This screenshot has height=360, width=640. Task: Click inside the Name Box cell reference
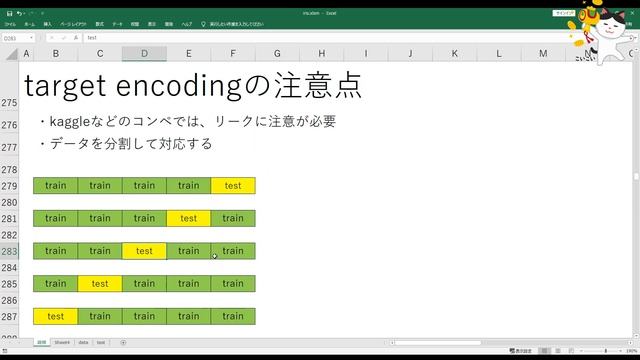pos(15,38)
